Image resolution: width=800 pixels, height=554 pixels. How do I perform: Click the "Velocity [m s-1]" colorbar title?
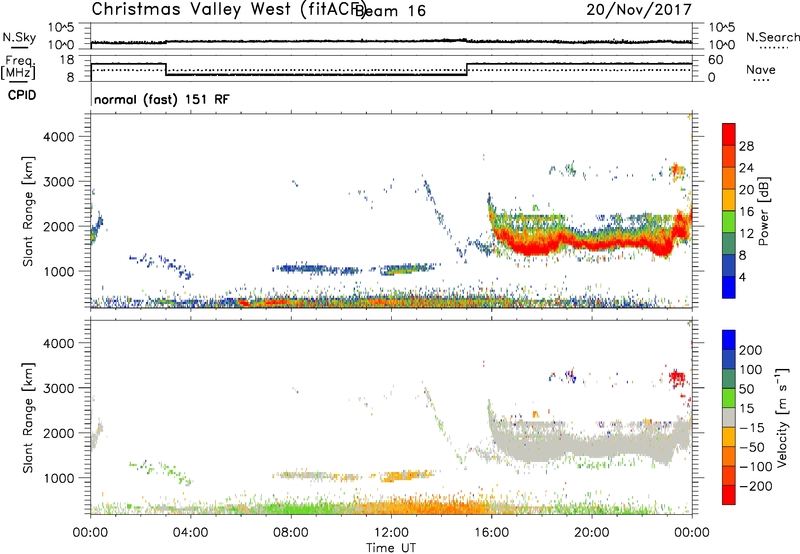782,417
